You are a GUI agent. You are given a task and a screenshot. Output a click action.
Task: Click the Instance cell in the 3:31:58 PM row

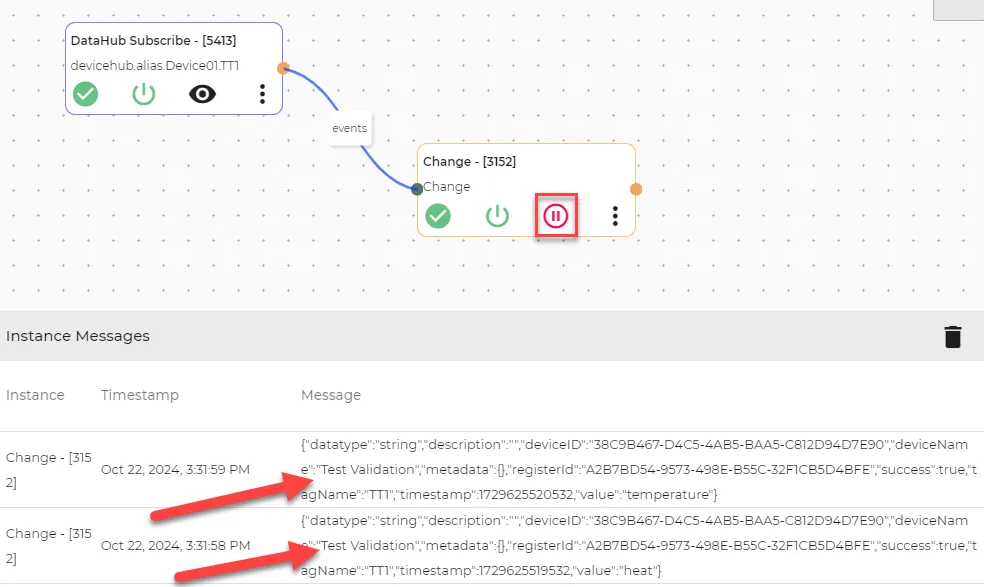(49, 546)
